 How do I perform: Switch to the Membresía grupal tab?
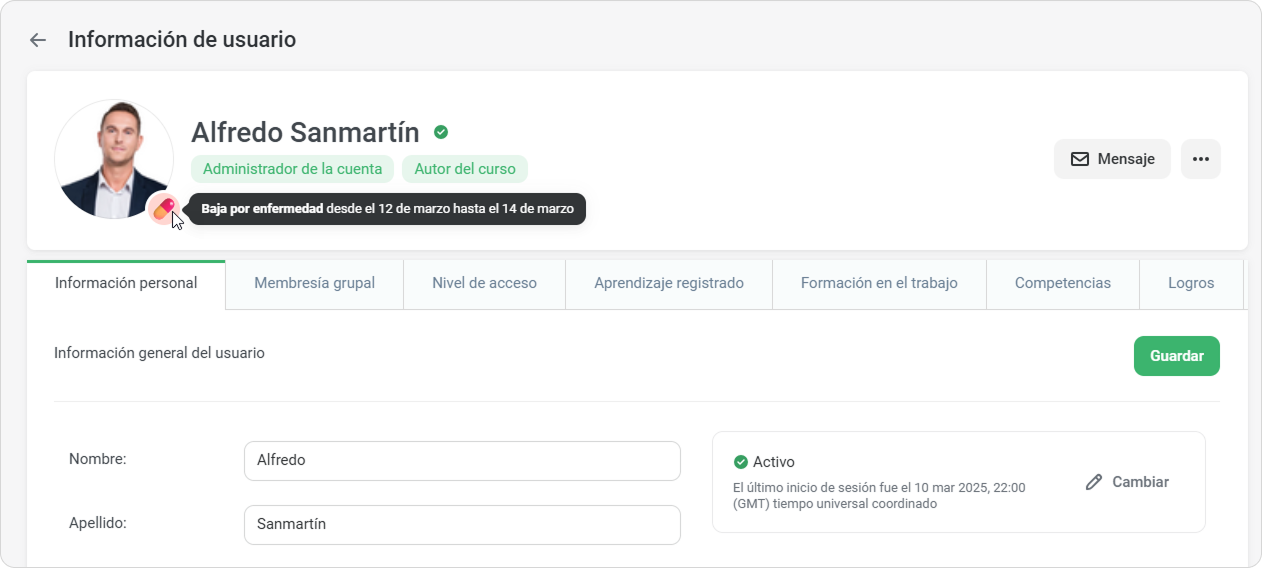point(314,283)
